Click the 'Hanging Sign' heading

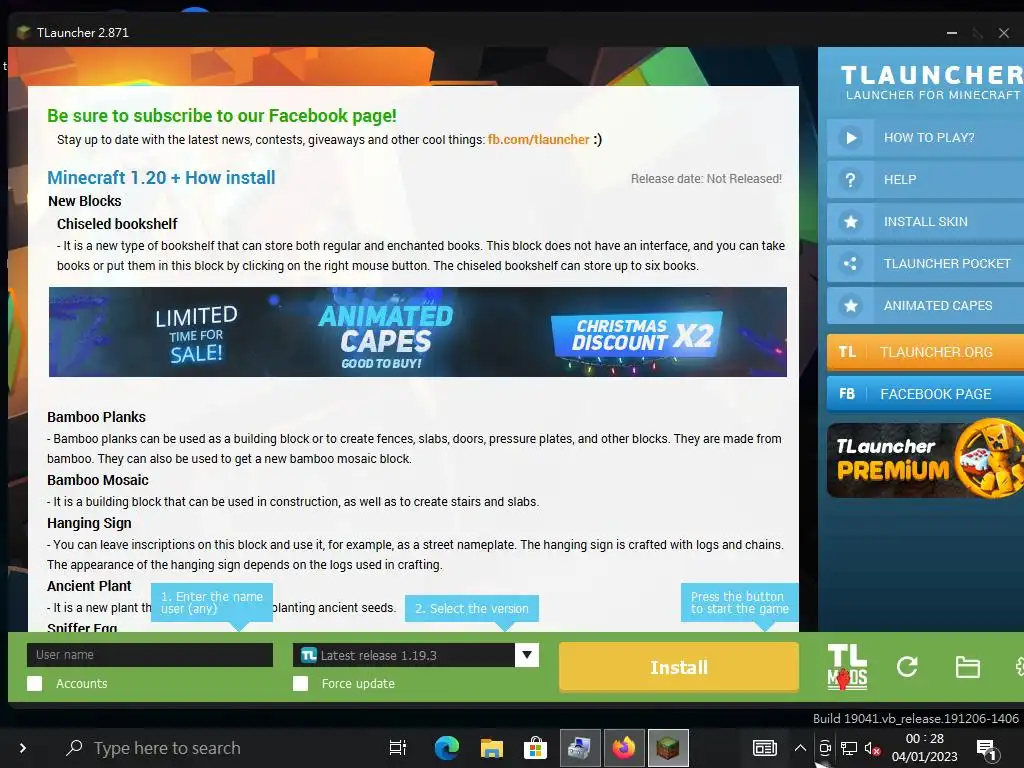click(89, 523)
